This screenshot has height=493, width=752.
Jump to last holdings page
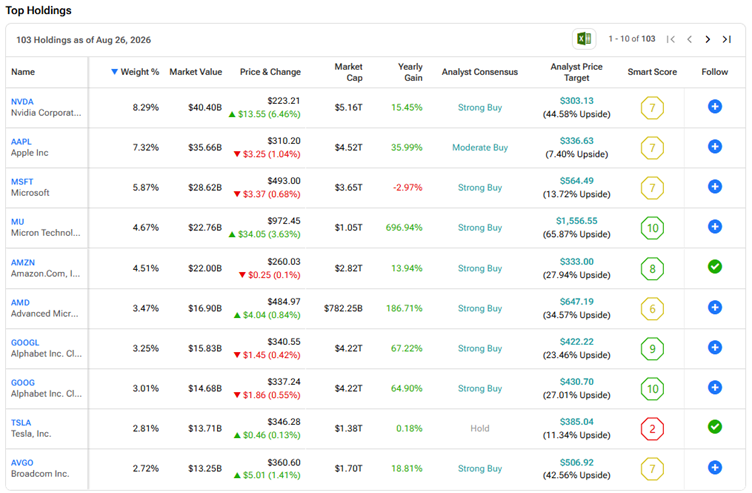click(x=727, y=39)
